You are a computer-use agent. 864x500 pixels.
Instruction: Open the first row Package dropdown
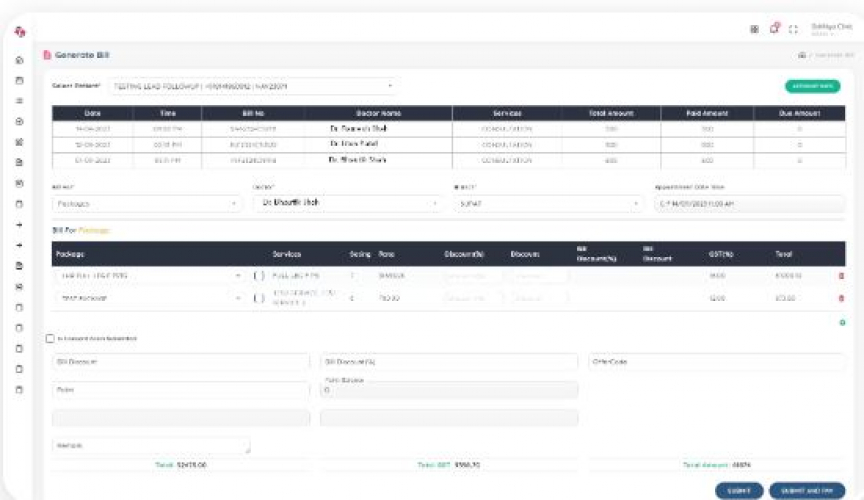click(150, 276)
